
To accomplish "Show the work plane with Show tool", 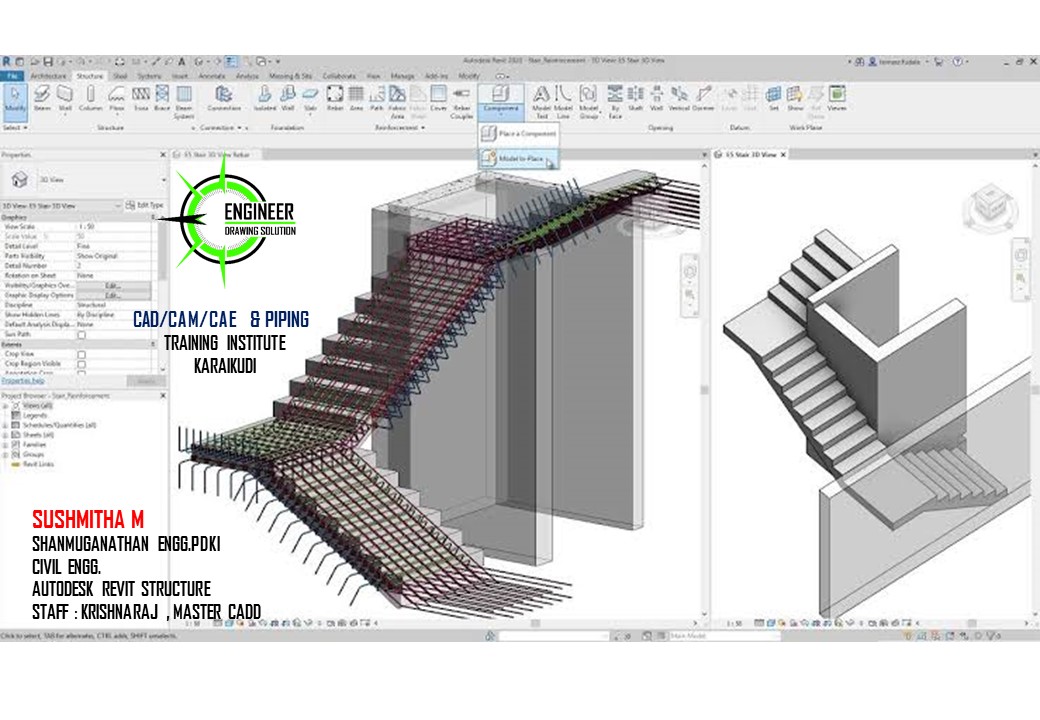I will pos(795,98).
